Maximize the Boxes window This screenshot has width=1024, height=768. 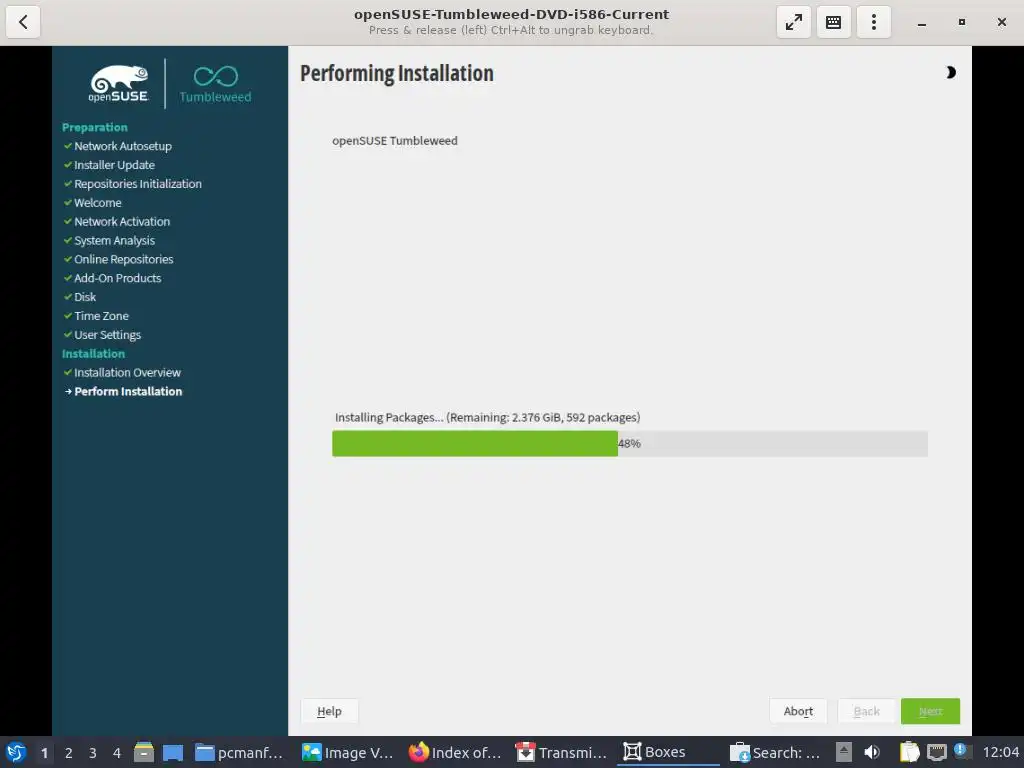[961, 22]
